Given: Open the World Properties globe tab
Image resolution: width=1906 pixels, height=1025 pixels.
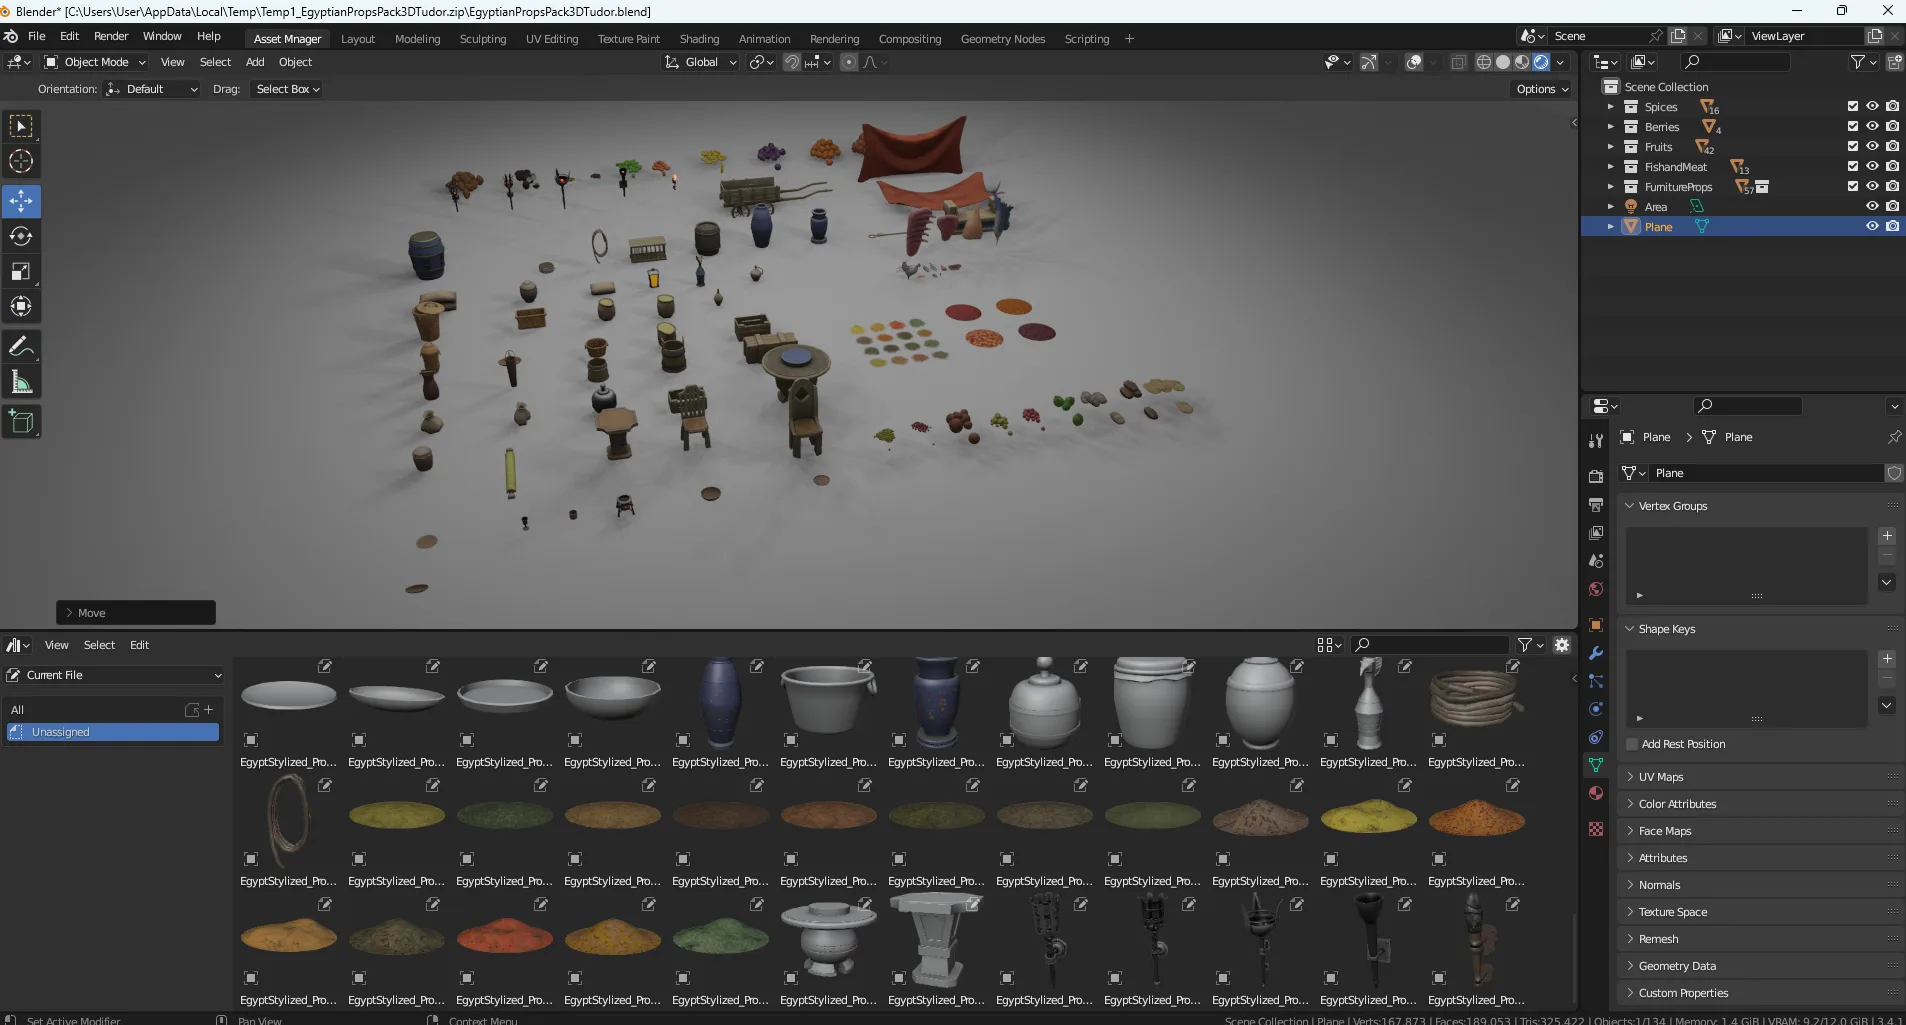Looking at the screenshot, I should pyautogui.click(x=1596, y=589).
